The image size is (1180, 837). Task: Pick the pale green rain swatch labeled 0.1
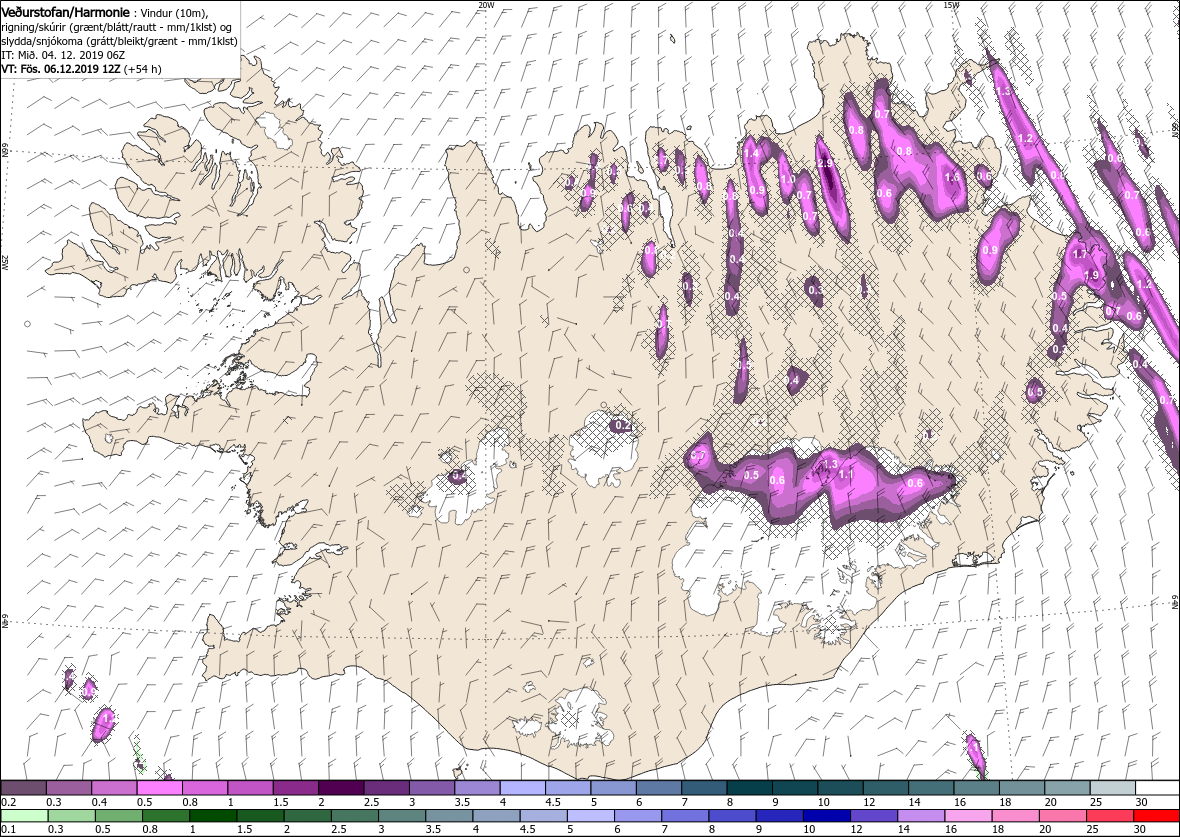(25, 816)
